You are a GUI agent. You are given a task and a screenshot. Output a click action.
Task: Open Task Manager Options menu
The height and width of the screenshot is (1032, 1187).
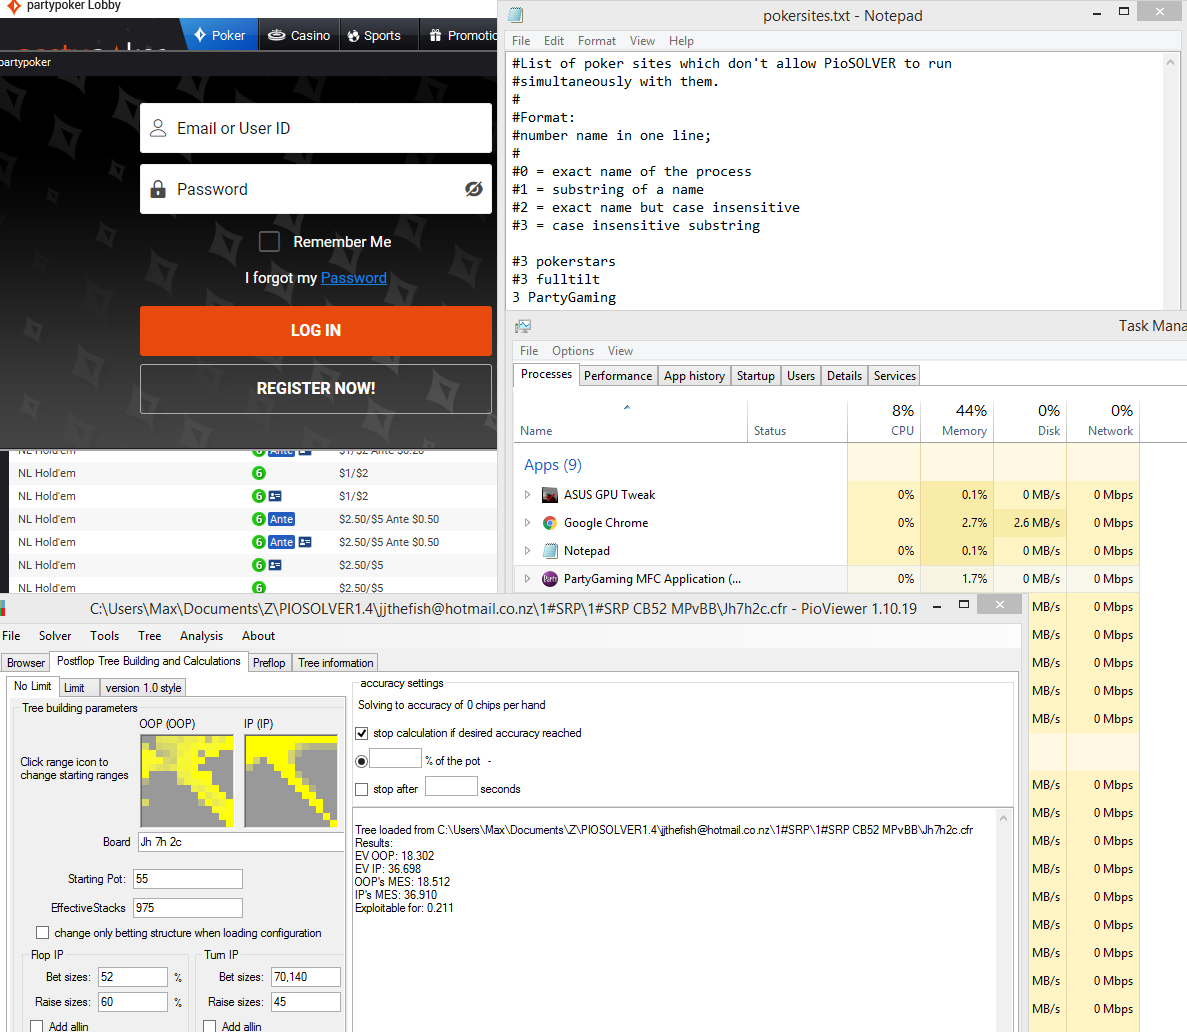pyautogui.click(x=572, y=351)
